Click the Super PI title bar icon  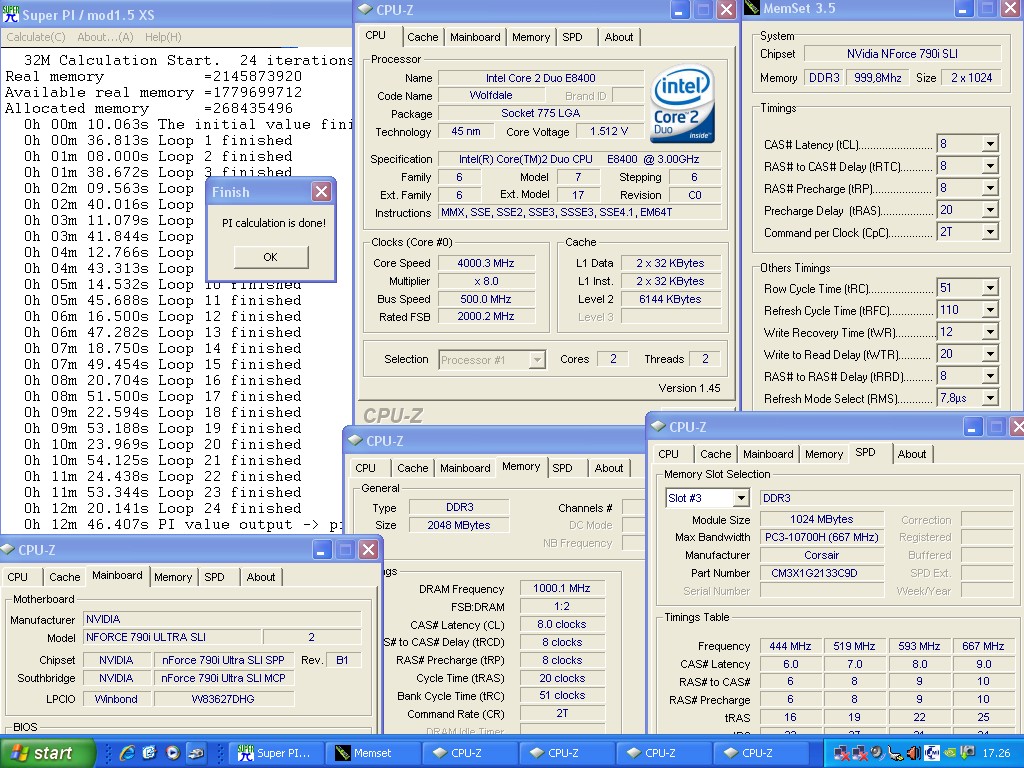point(10,14)
